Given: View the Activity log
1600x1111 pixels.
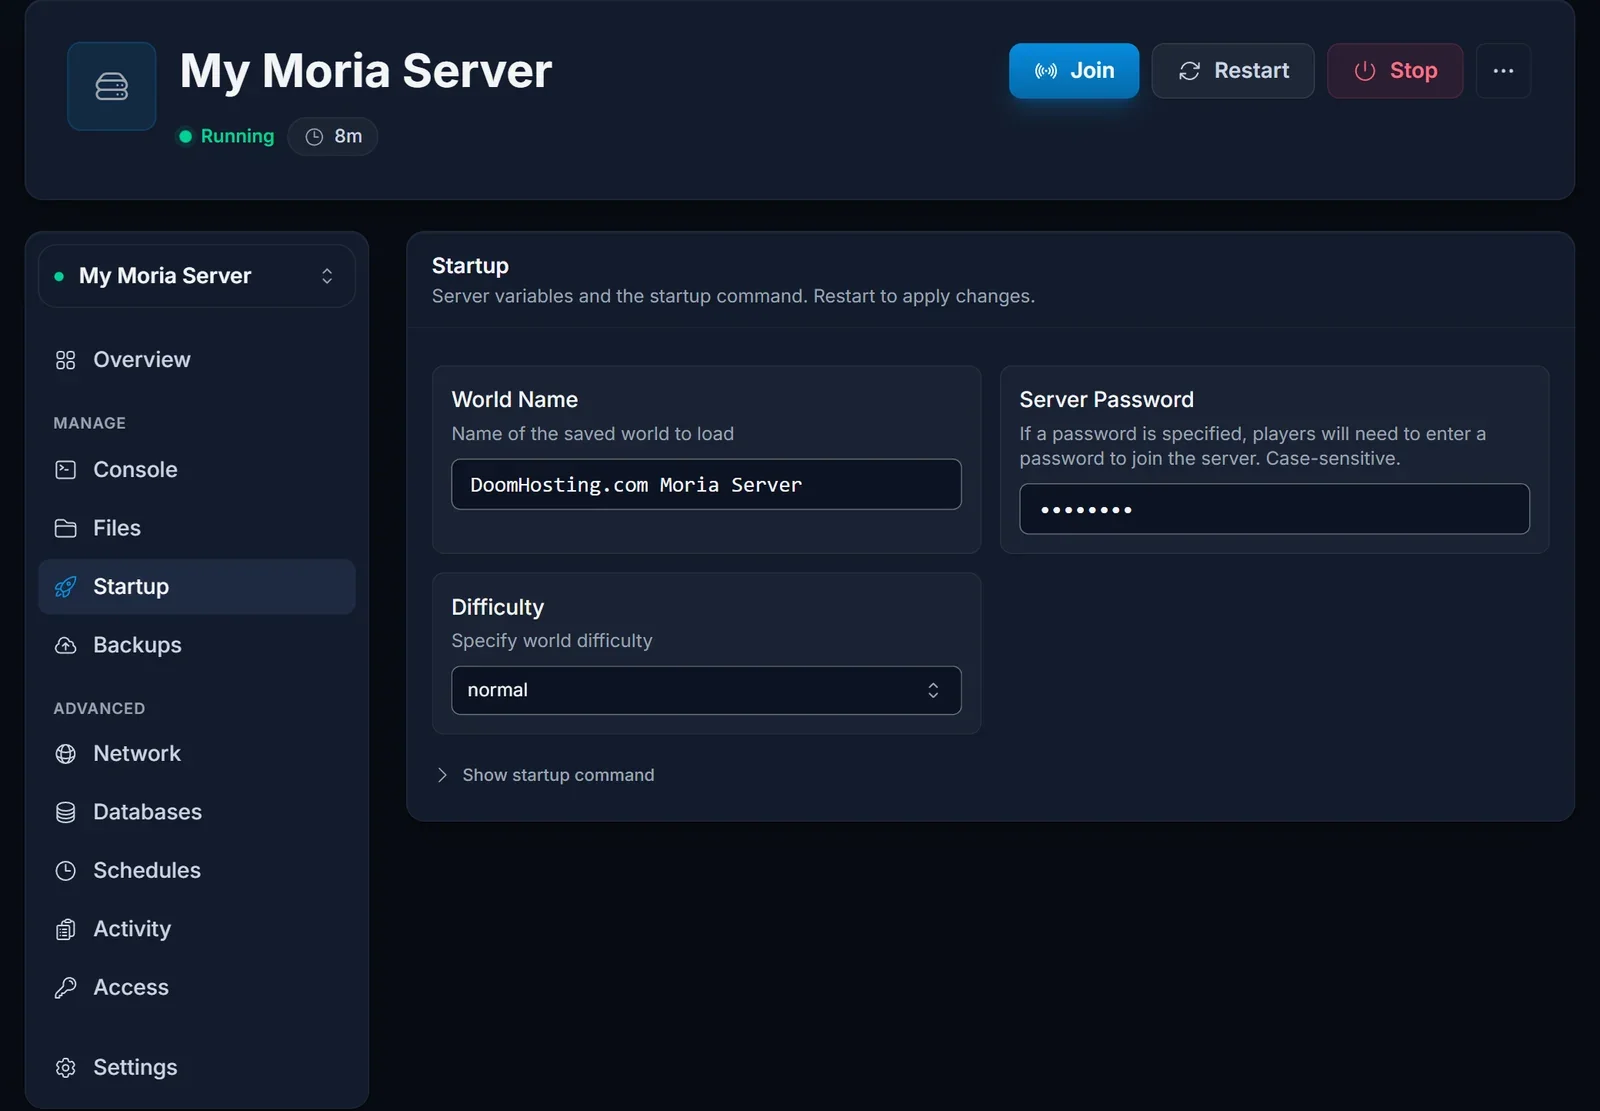Looking at the screenshot, I should pos(197,929).
